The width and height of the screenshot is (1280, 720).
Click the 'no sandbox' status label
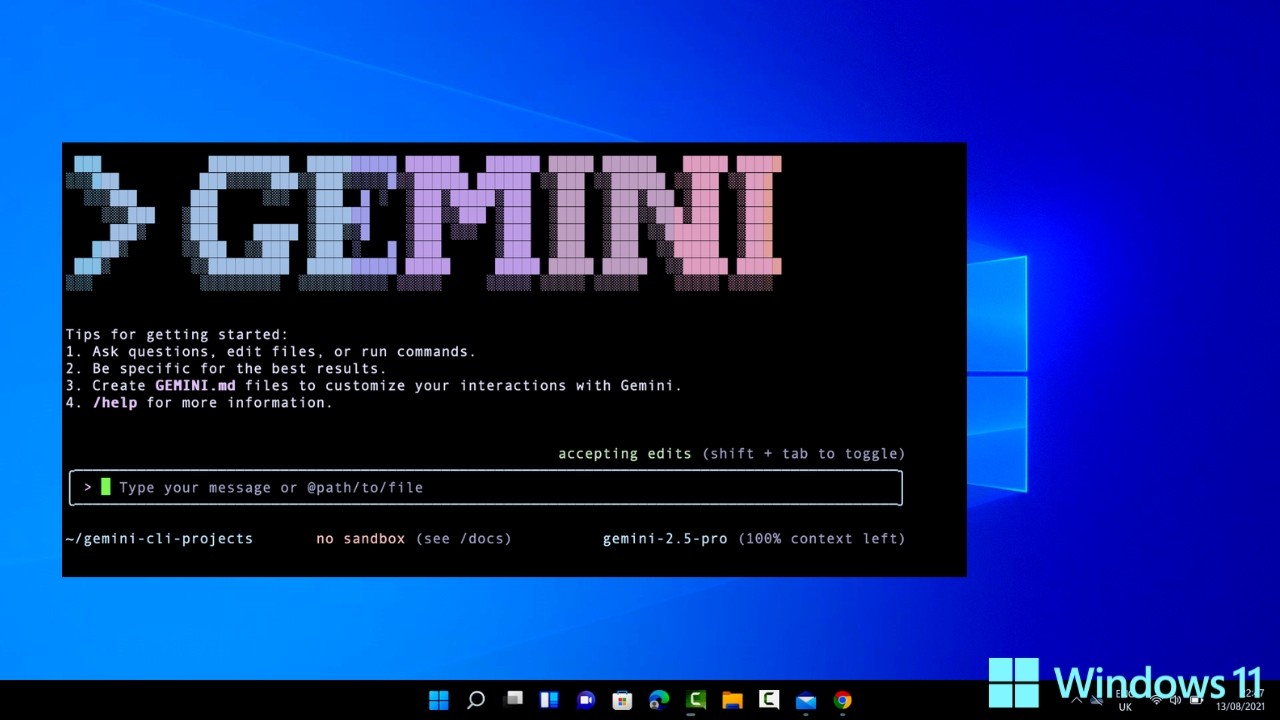click(x=361, y=539)
